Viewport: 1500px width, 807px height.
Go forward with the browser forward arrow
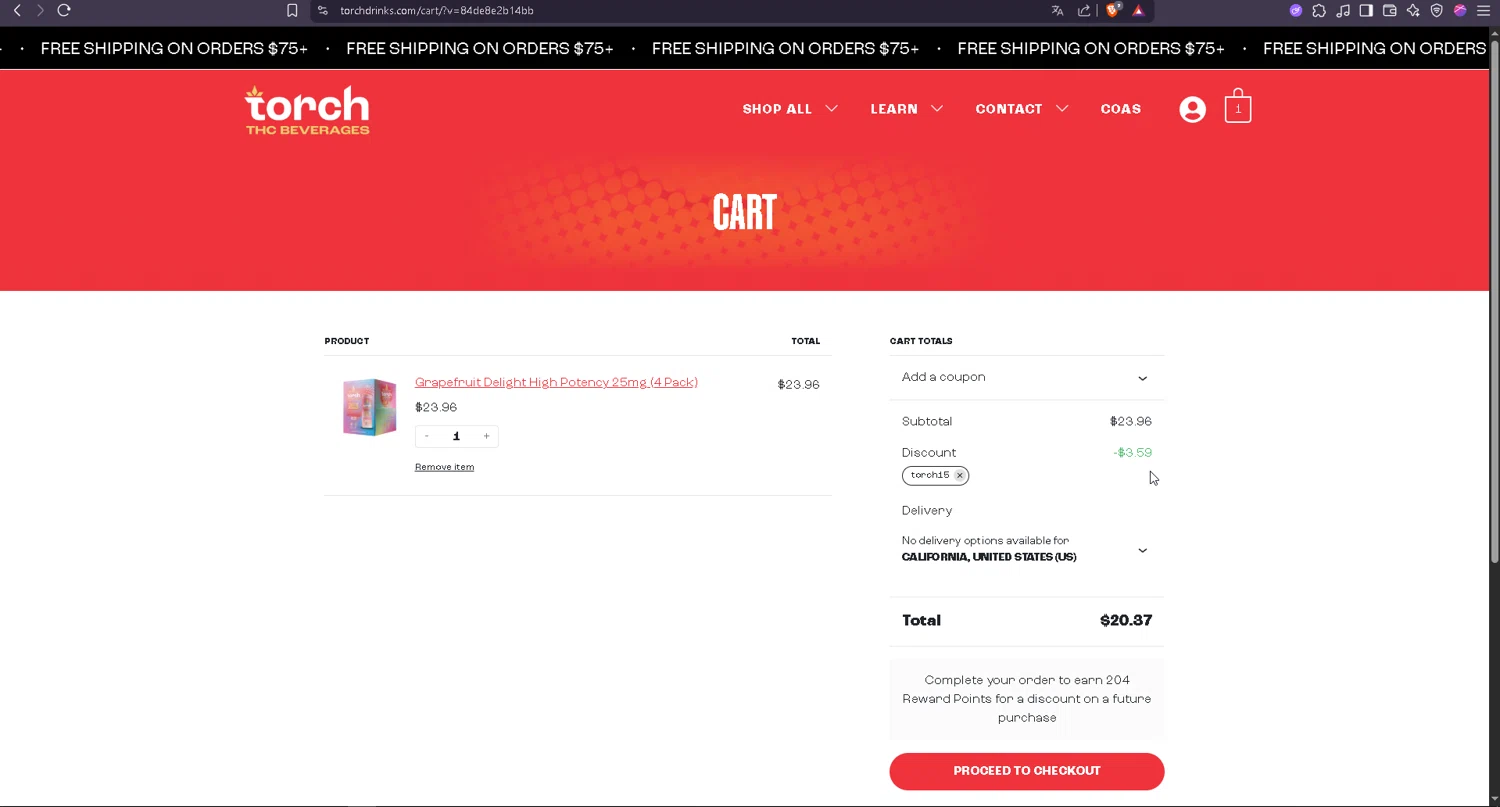point(40,10)
